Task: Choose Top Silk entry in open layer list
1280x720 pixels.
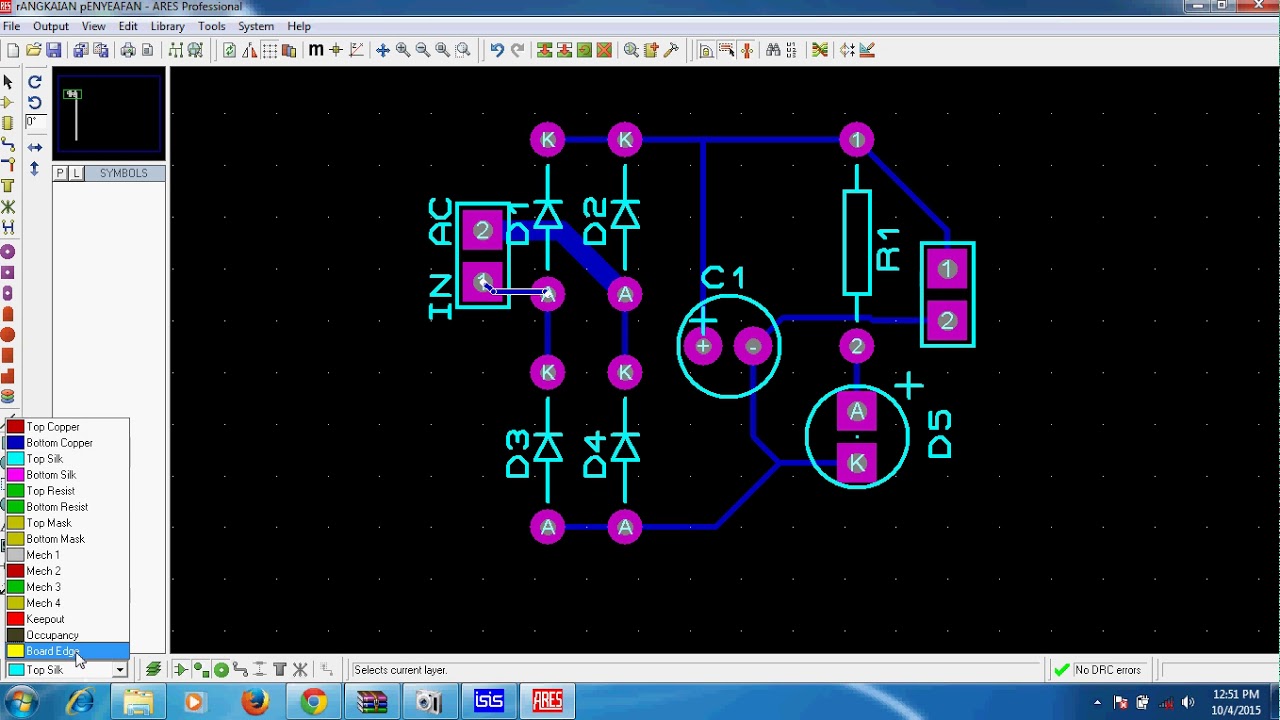Action: pos(67,459)
